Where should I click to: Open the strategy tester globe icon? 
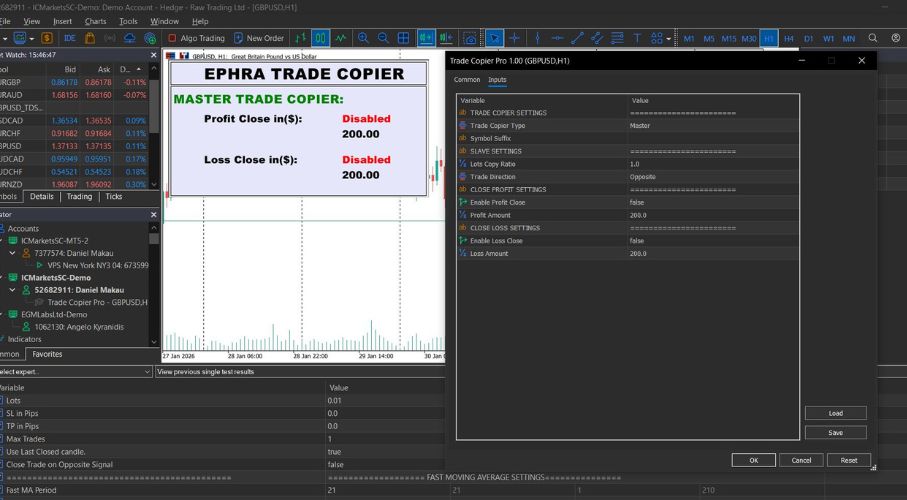[x=150, y=38]
